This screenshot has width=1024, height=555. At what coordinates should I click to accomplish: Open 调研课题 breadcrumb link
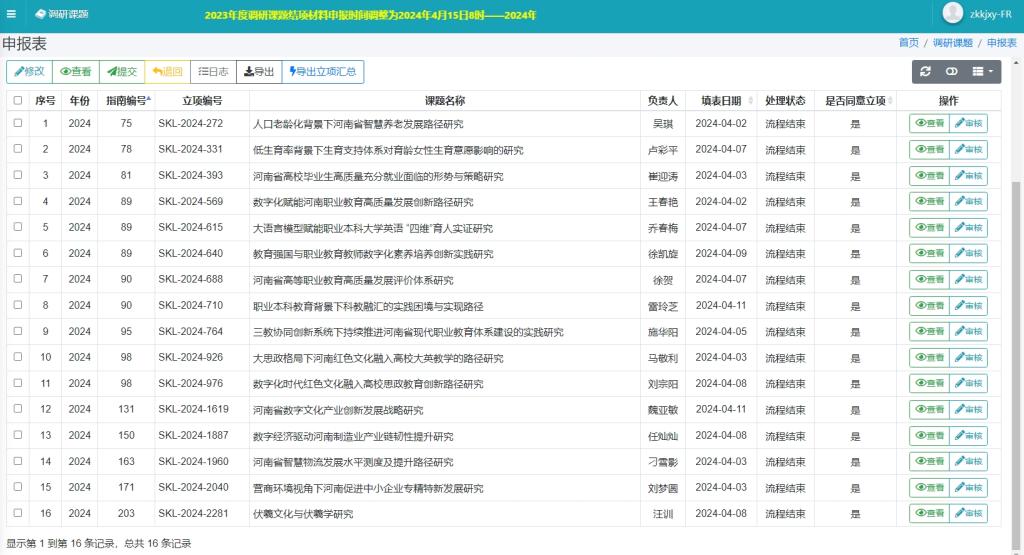tap(952, 43)
